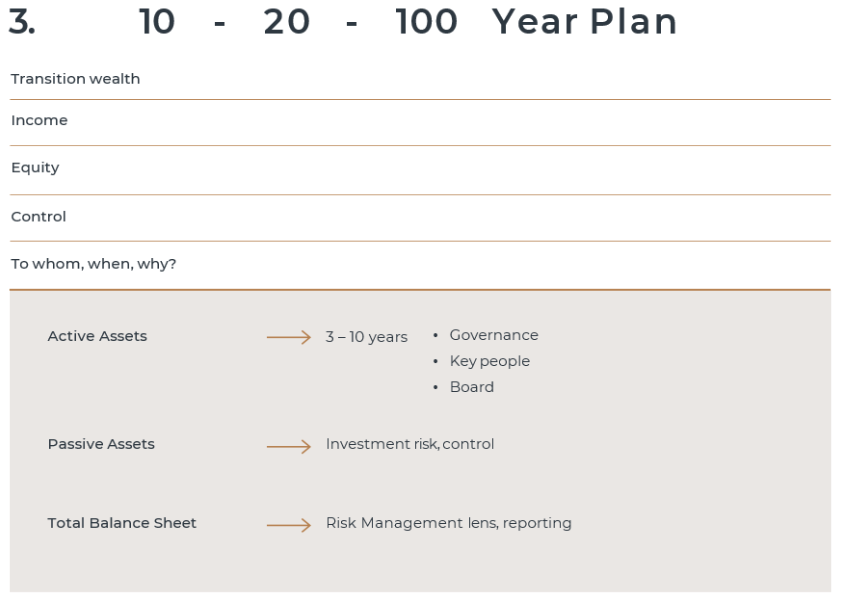The height and width of the screenshot is (603, 847).
Task: Click the 'To whom, when, why?' text
Action: [x=93, y=264]
